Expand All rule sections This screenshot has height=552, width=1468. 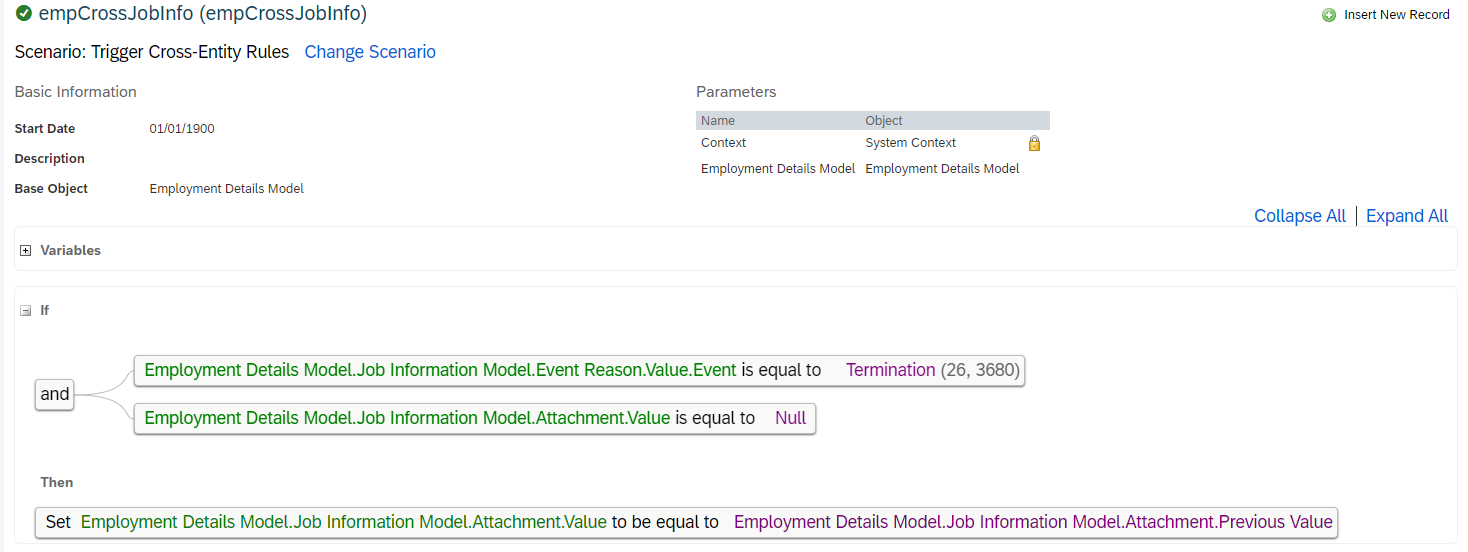[x=1407, y=216]
